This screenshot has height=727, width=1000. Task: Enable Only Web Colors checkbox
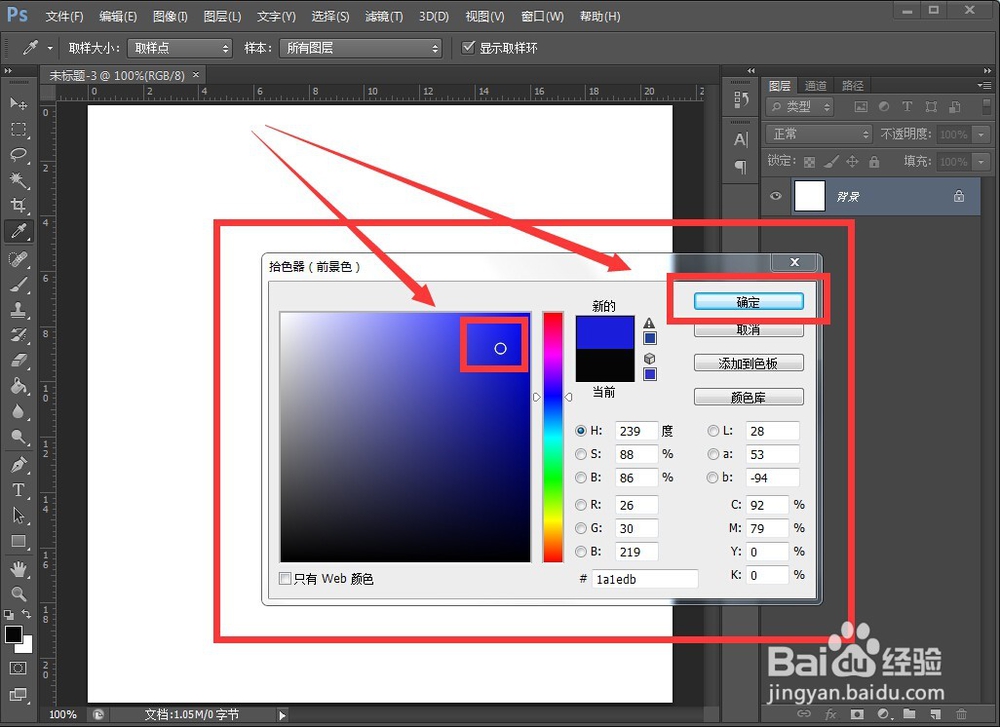pos(285,578)
